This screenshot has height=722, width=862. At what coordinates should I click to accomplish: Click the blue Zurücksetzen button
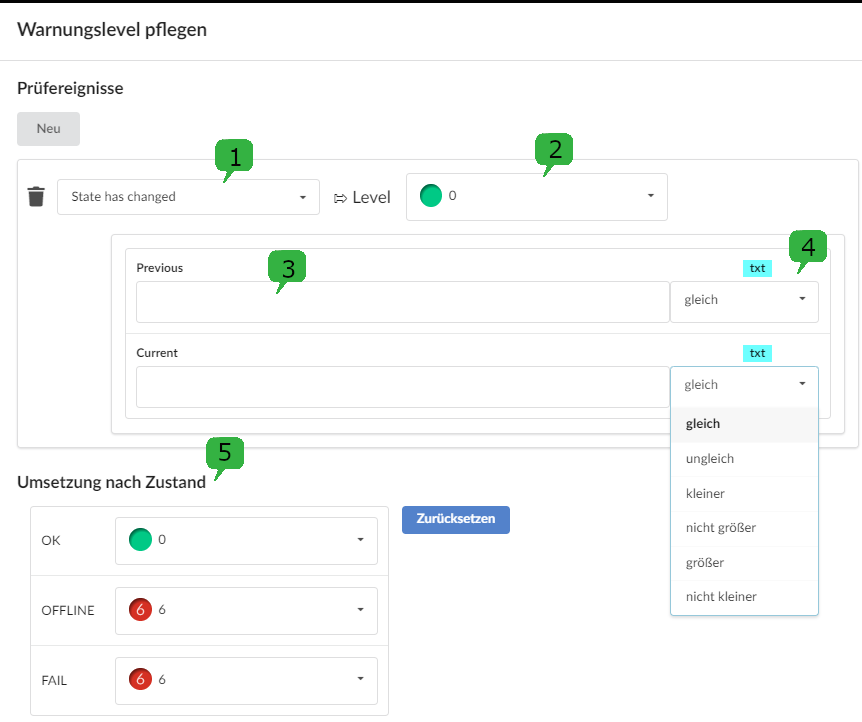tap(455, 519)
